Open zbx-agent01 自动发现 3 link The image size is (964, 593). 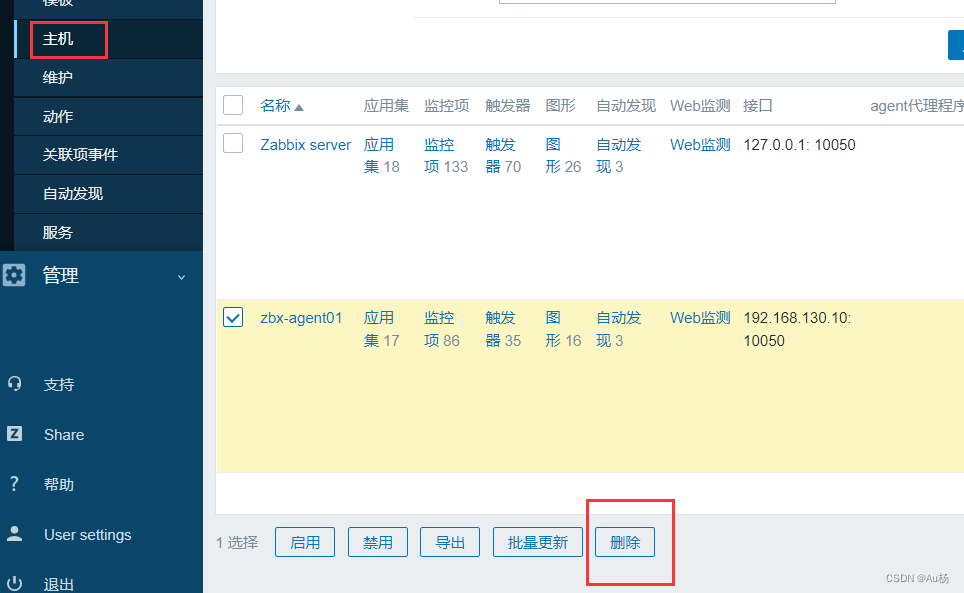tap(618, 329)
